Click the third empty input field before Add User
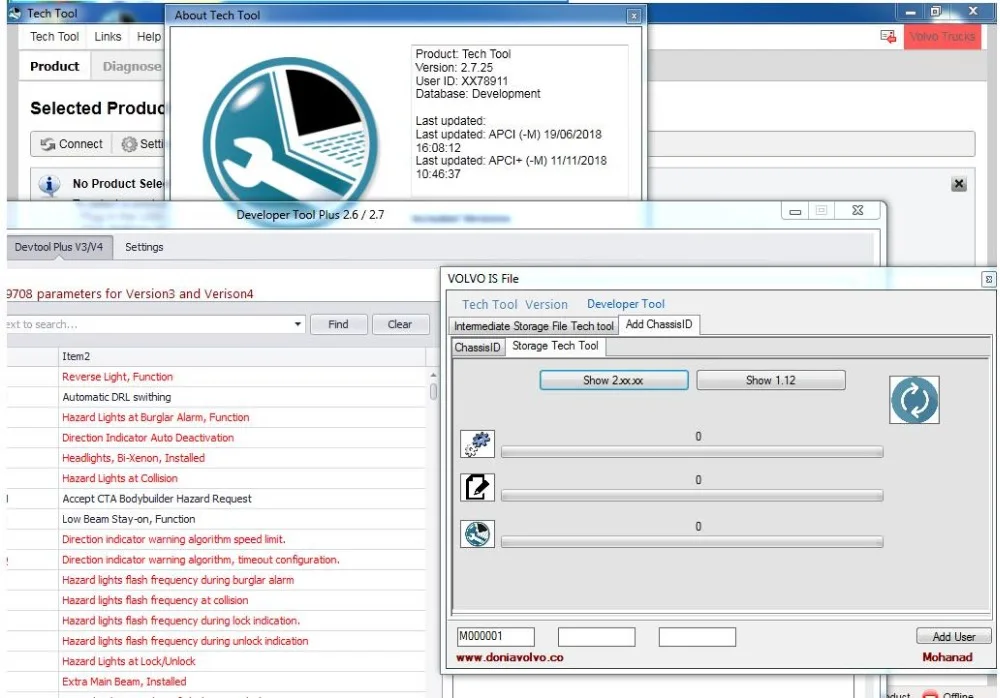The image size is (1000, 698). [x=697, y=636]
